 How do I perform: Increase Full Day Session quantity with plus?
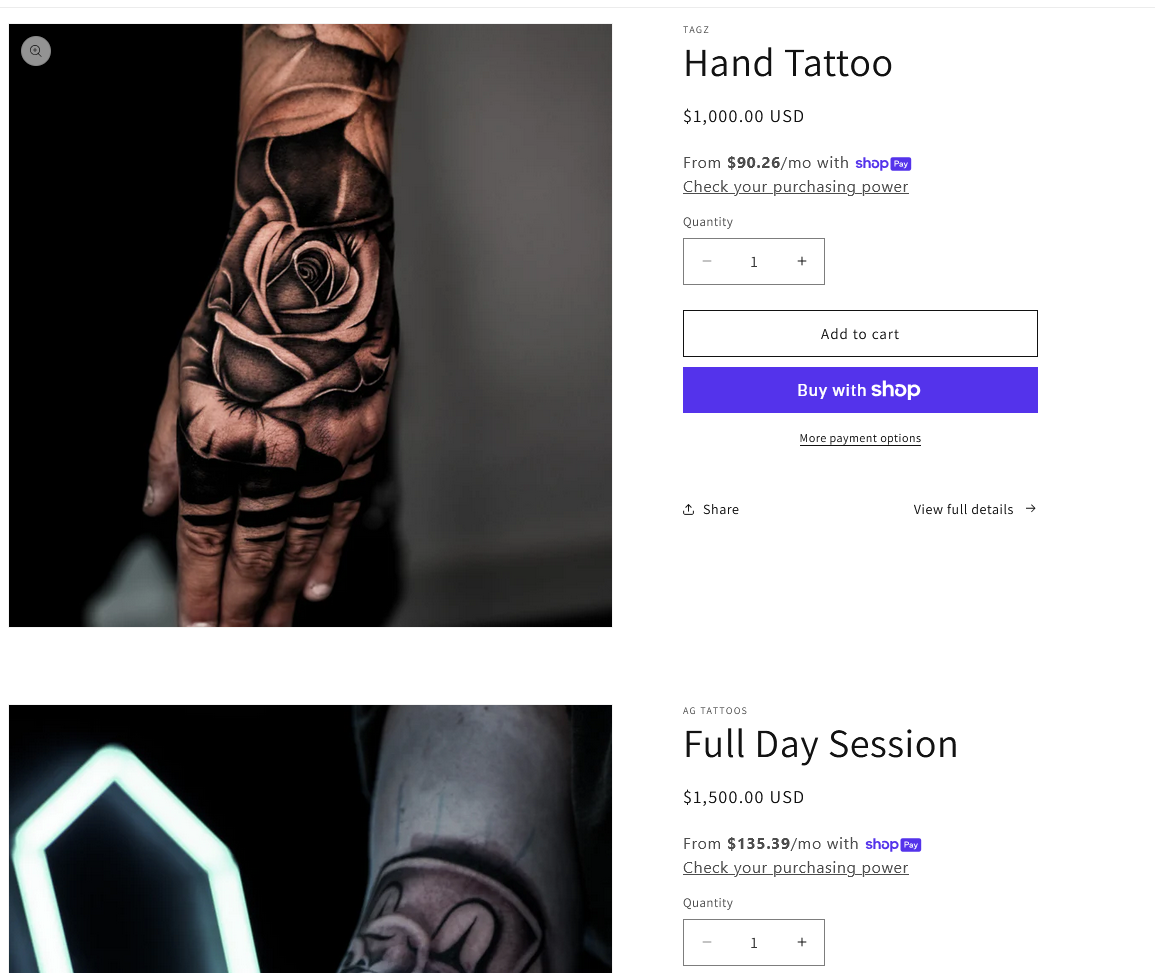801,942
